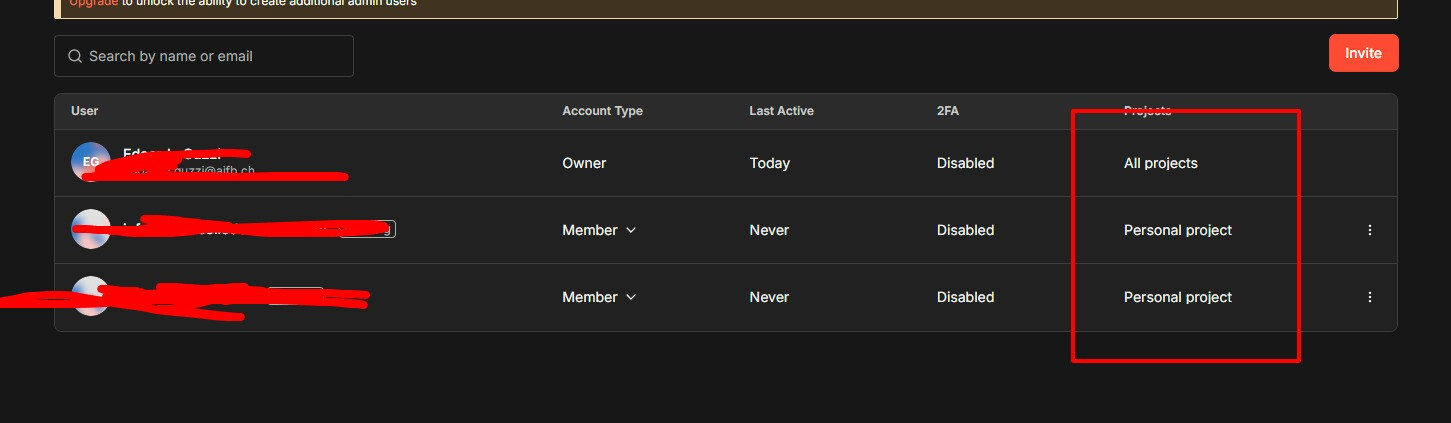Select the All projects cell for the Owner

pos(1160,163)
